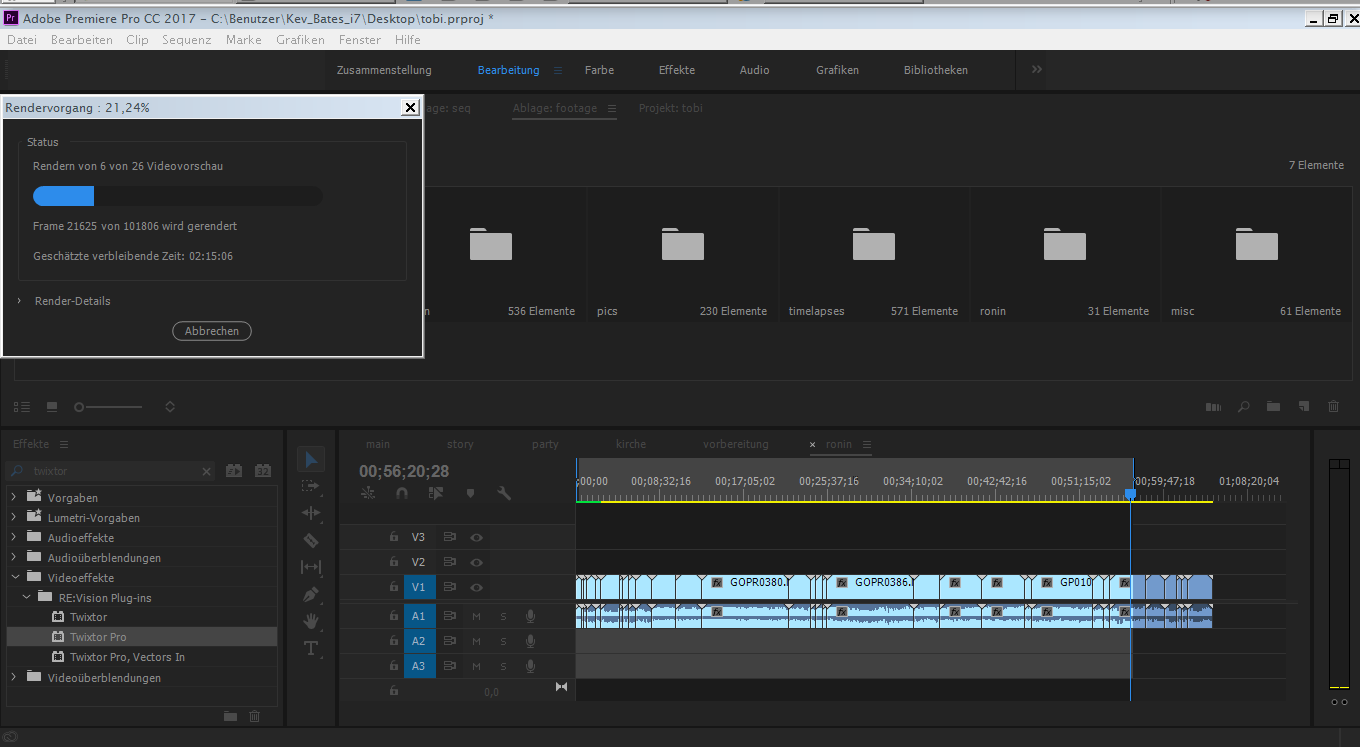The height and width of the screenshot is (747, 1360).
Task: Expand the Lumetri-Vorgaben folder
Action: coord(13,518)
